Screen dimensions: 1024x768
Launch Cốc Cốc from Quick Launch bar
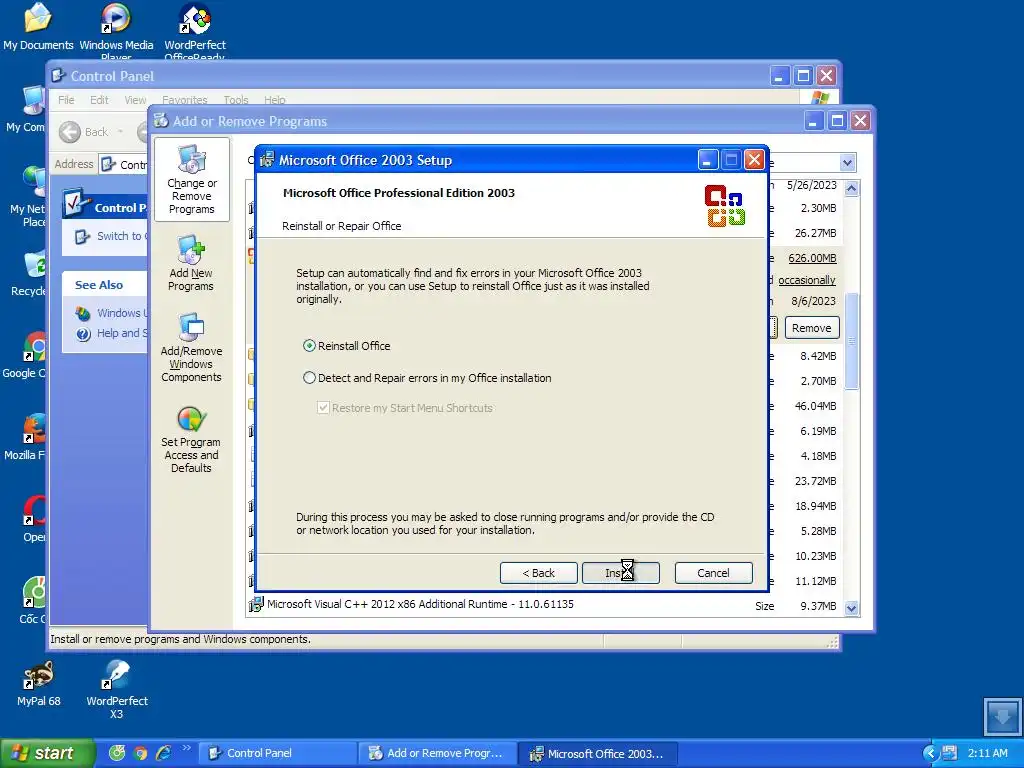pyautogui.click(x=117, y=753)
